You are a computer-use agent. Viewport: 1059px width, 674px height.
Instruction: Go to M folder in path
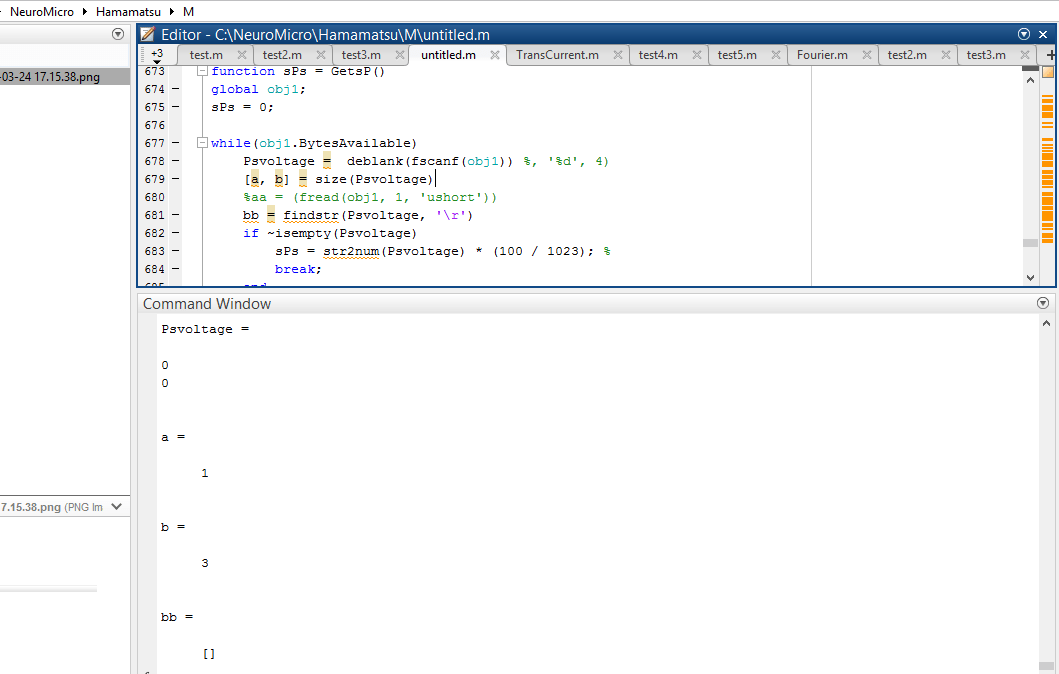click(188, 11)
